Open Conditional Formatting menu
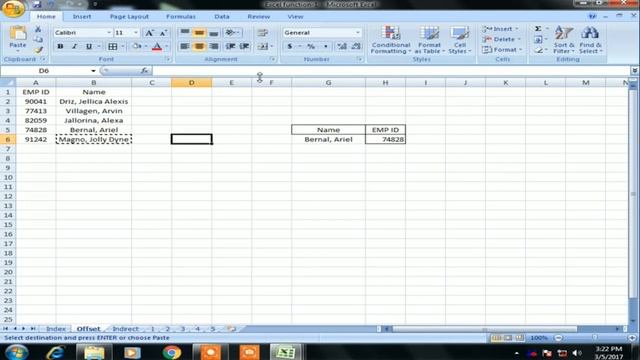The width and height of the screenshot is (640, 360). click(x=391, y=40)
